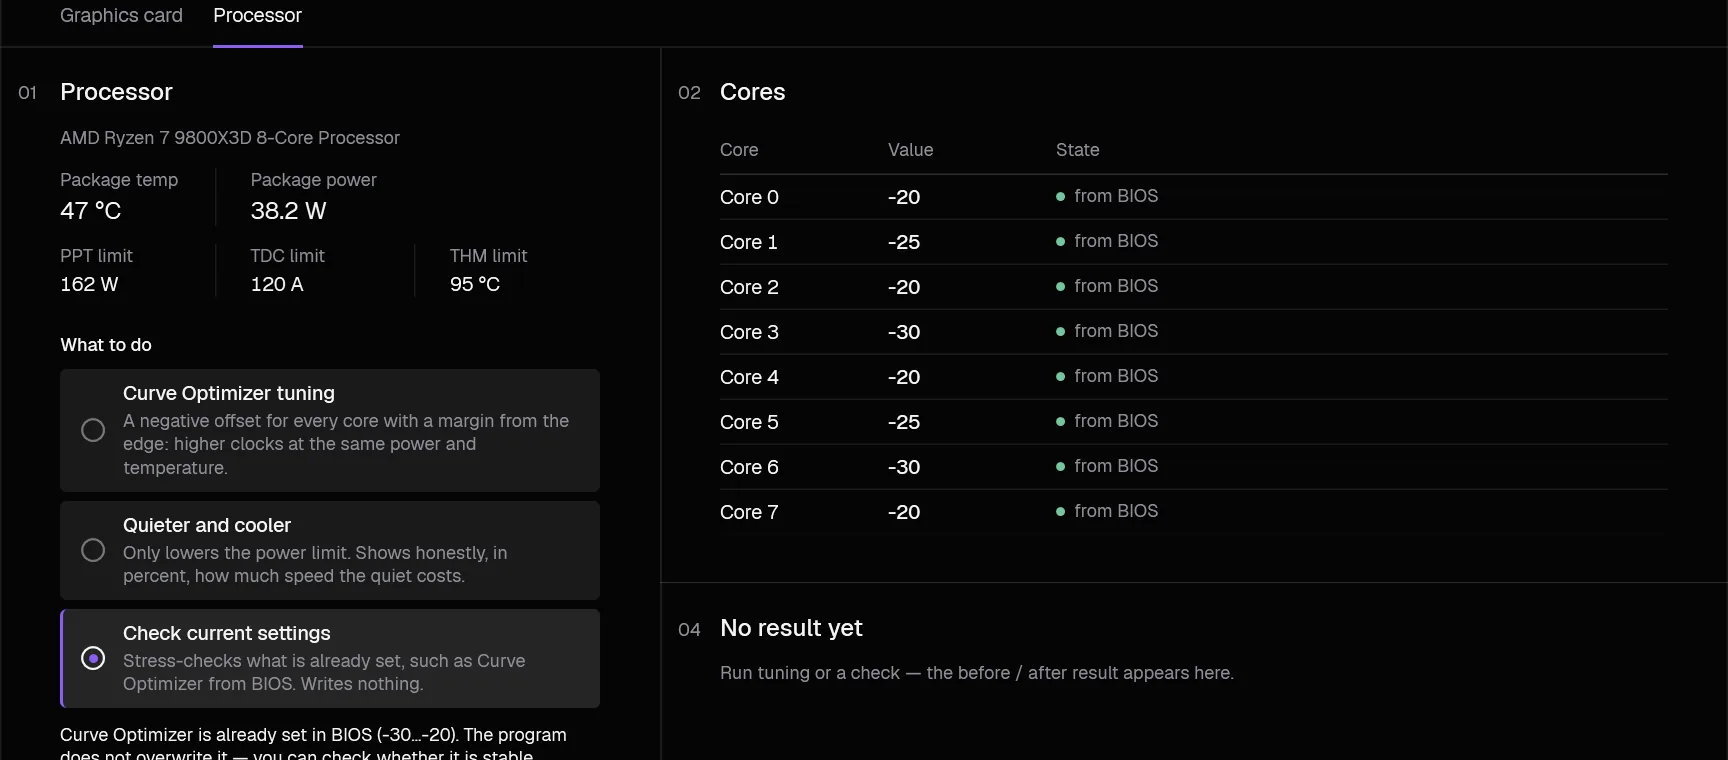Select the Core 1 row label

[x=748, y=242]
